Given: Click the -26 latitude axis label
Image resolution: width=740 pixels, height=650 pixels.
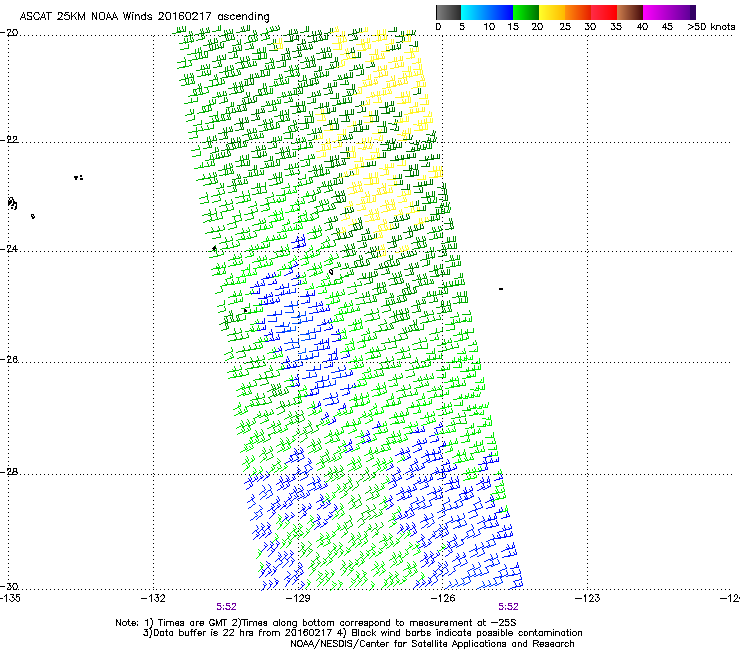Looking at the screenshot, I should pos(9,360).
